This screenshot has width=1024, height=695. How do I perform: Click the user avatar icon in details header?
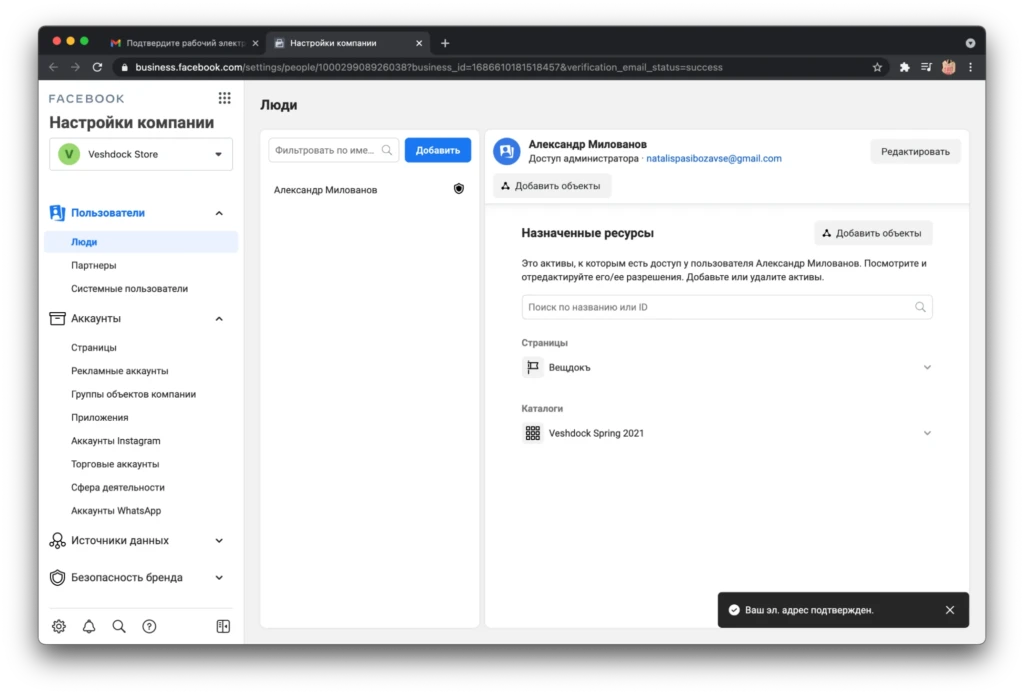(x=507, y=151)
